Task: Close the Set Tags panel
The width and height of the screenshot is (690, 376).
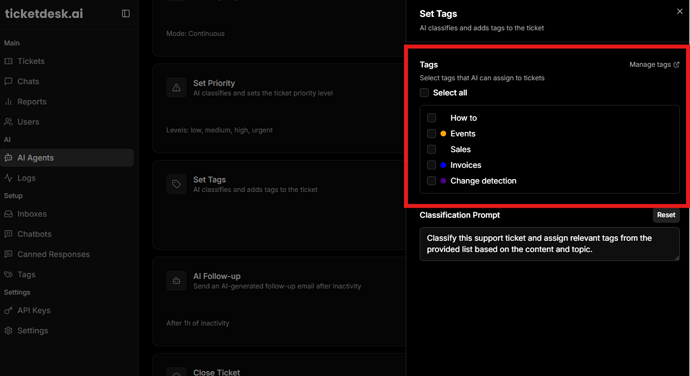Action: pos(679,11)
